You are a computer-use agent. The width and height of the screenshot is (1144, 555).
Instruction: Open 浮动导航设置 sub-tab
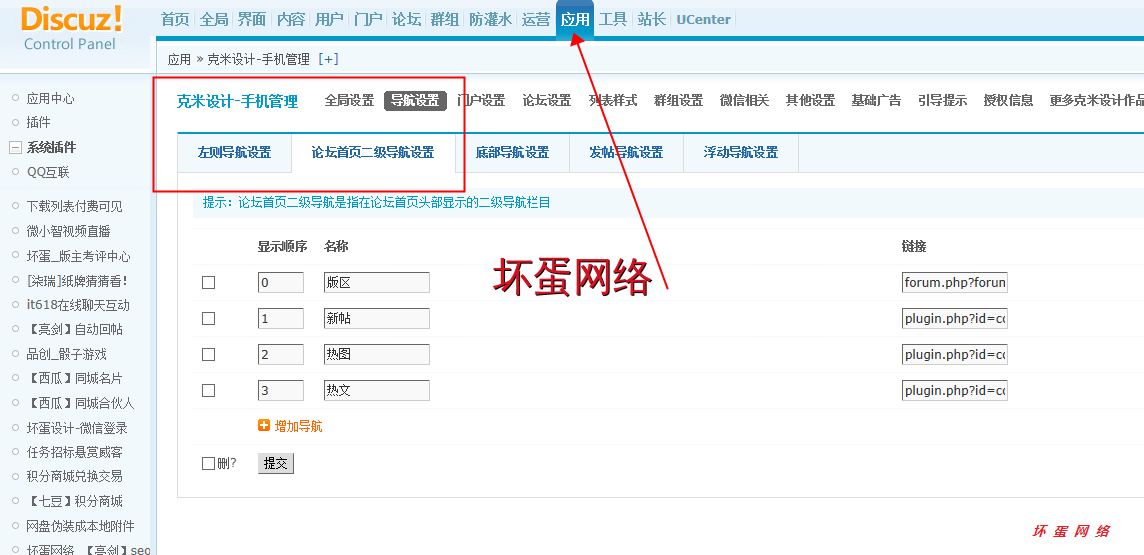pos(741,152)
